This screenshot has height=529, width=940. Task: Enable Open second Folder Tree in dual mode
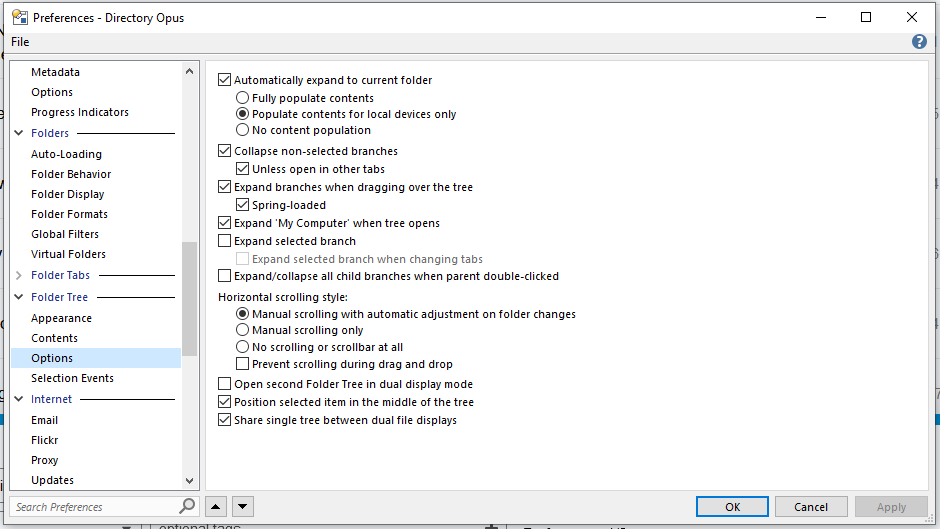click(224, 384)
